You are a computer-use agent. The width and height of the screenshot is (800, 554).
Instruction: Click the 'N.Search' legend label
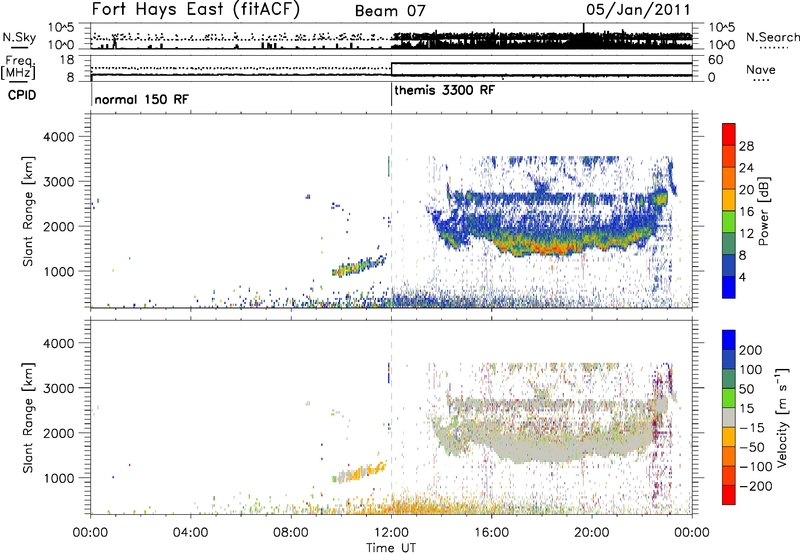pyautogui.click(x=772, y=37)
